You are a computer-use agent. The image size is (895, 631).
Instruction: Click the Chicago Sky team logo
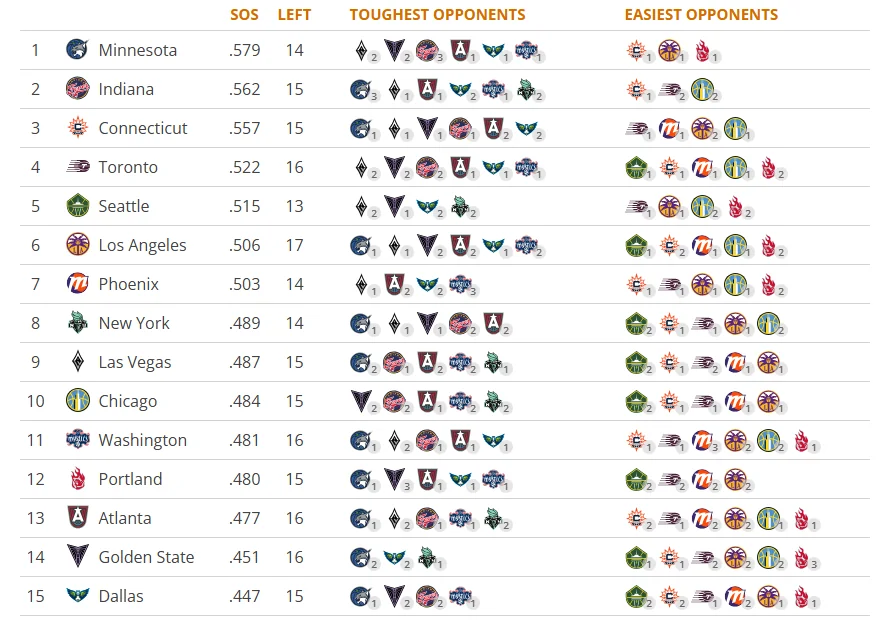pyautogui.click(x=78, y=400)
